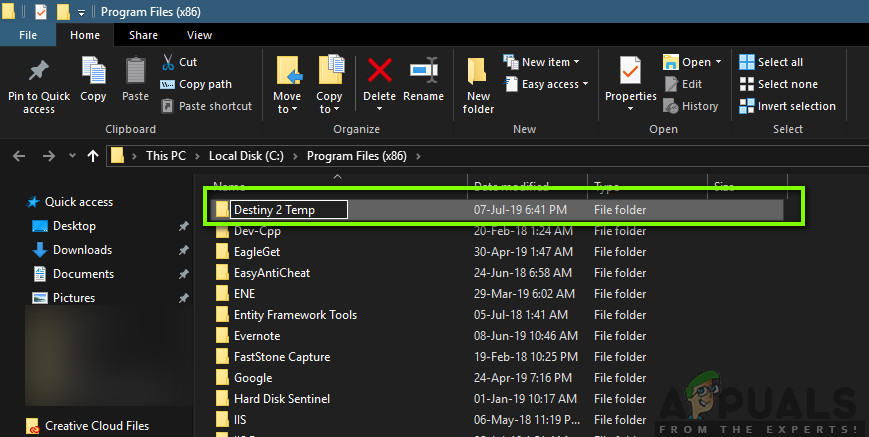The image size is (869, 437).
Task: Click the Destiny 2 Temp rename field
Action: (x=289, y=210)
